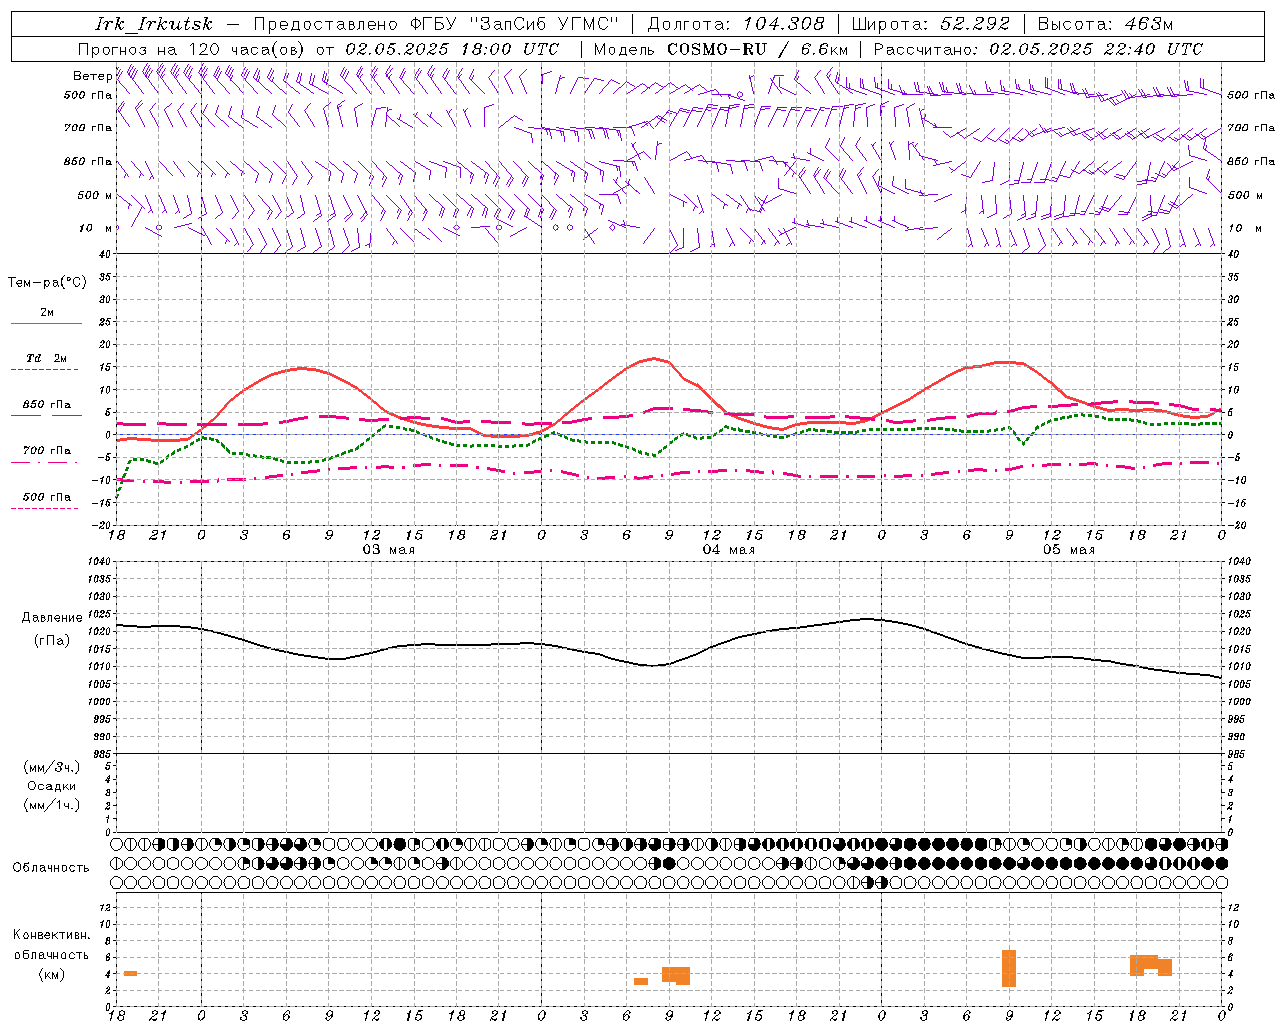Click the 04 мая date label
1280x1024 pixels.
tap(728, 550)
